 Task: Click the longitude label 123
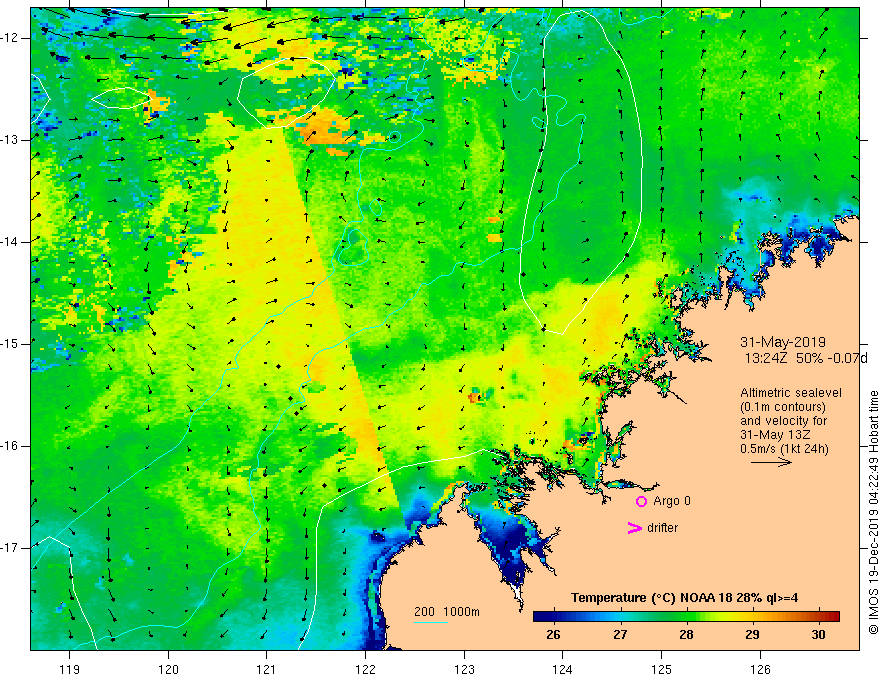(x=464, y=669)
